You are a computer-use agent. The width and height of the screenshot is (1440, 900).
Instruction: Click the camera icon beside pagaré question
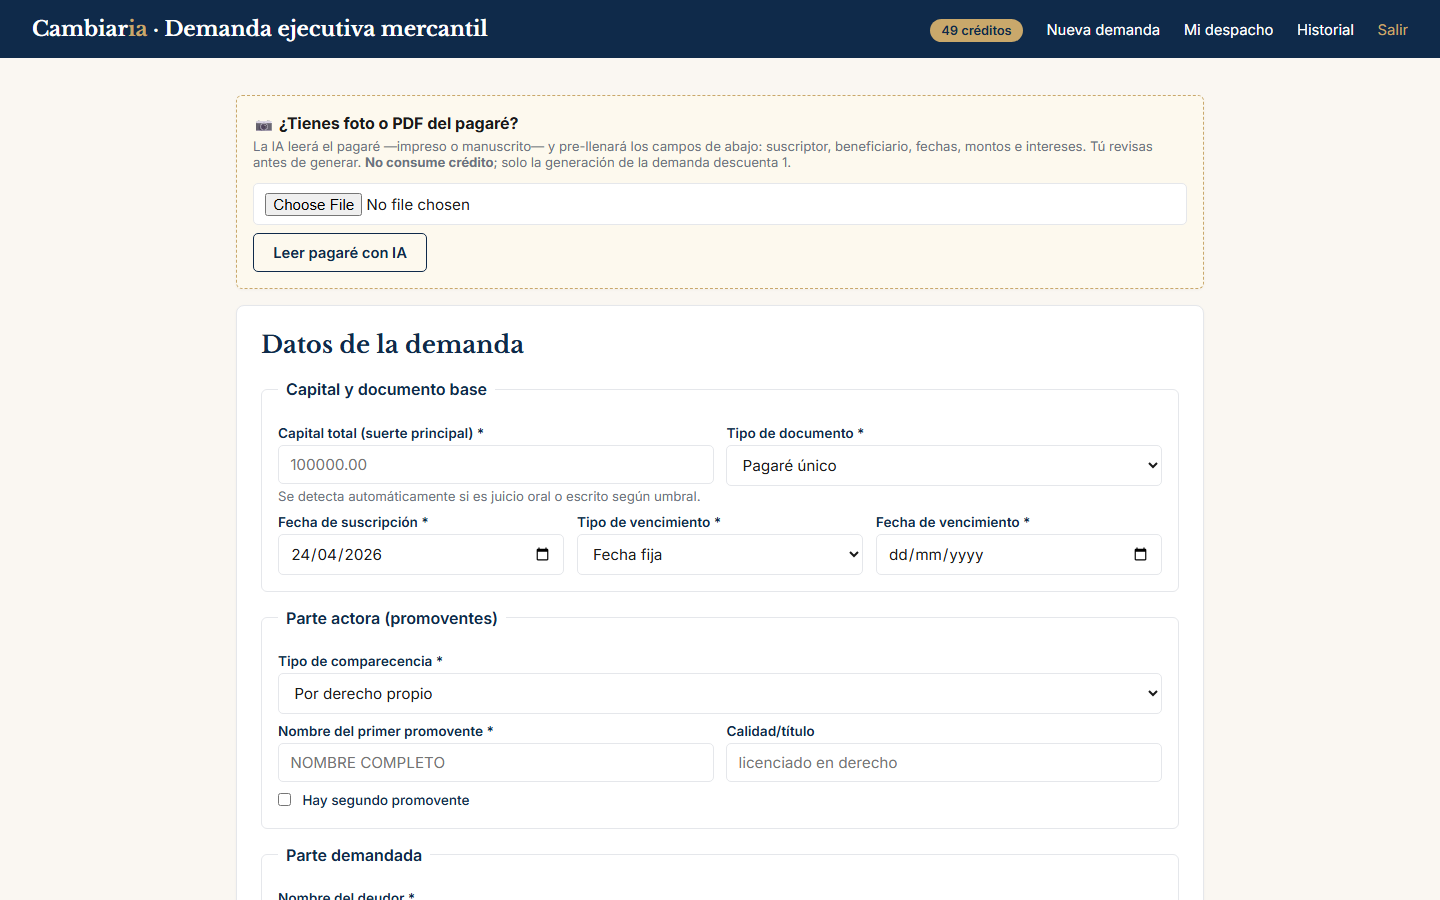[x=264, y=125]
